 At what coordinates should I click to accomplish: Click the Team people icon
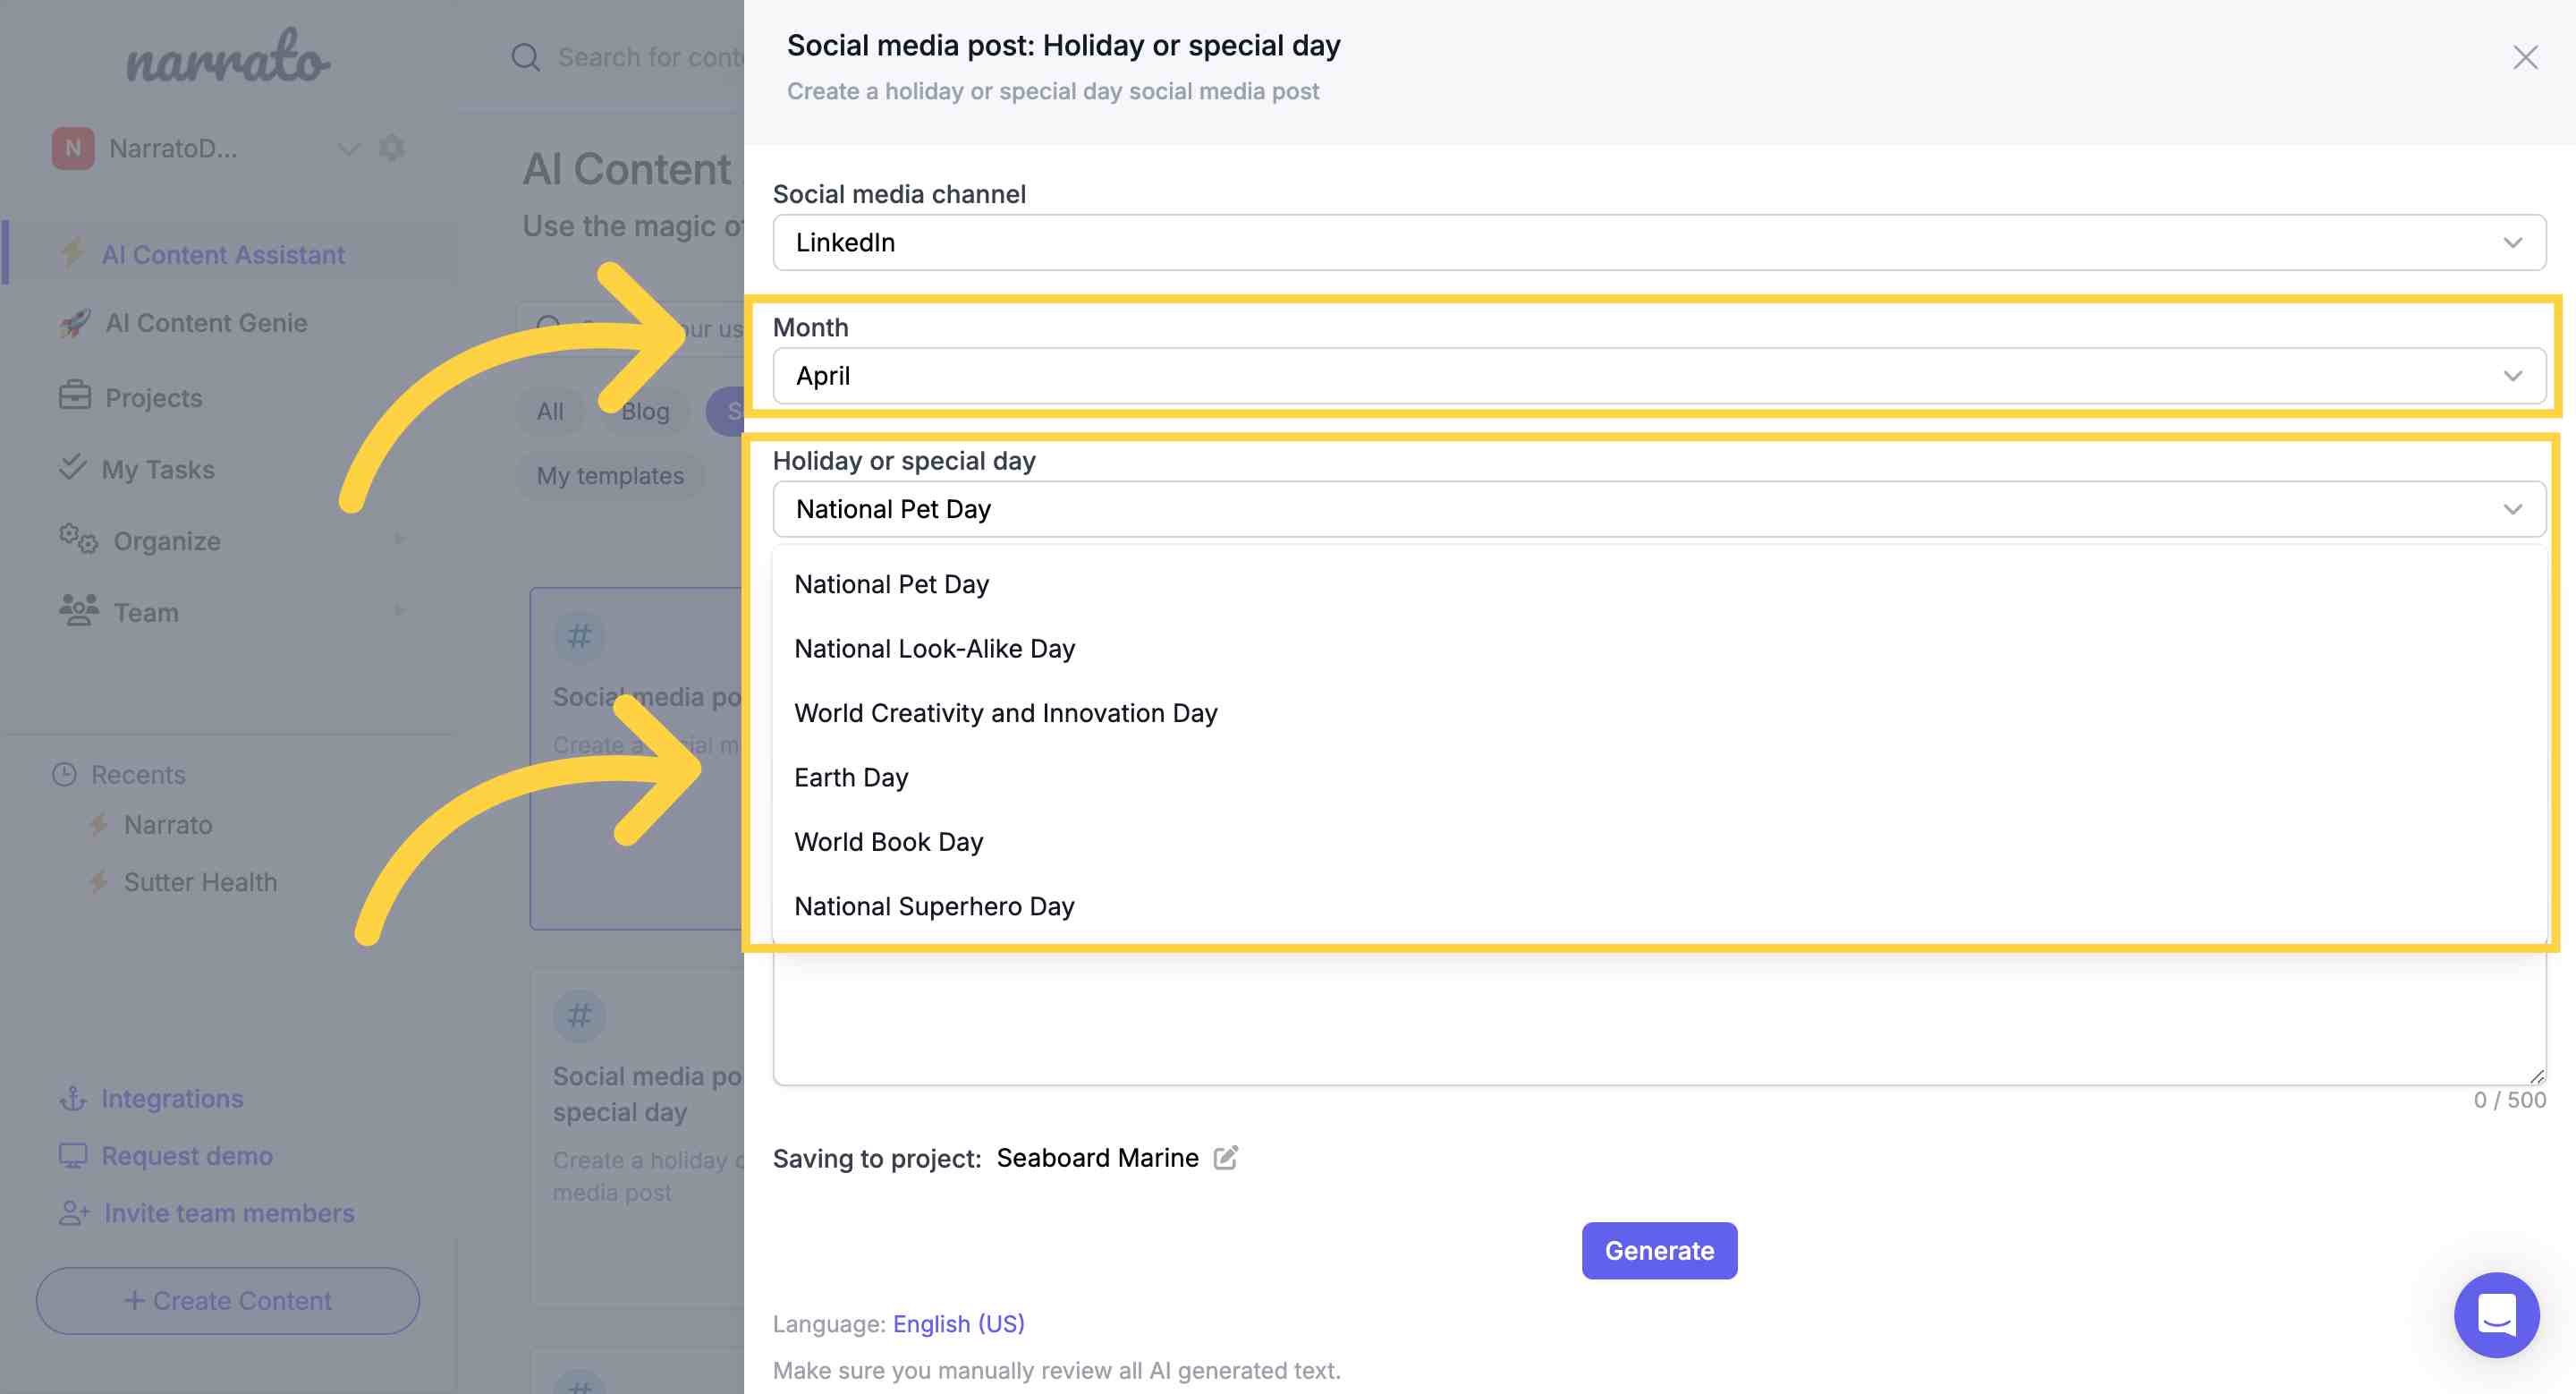point(78,610)
